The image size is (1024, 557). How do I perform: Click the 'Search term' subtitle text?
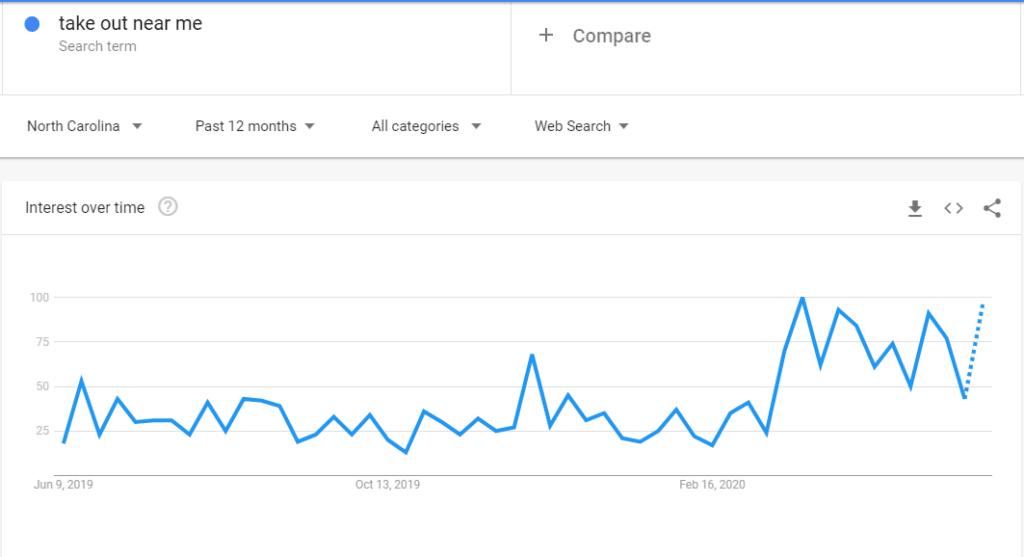(x=97, y=46)
